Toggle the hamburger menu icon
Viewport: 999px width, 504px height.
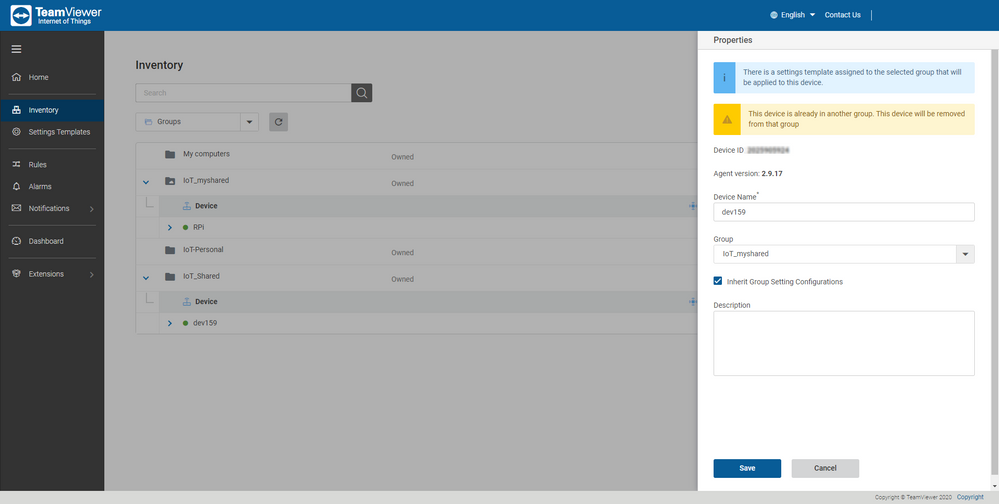pos(17,49)
